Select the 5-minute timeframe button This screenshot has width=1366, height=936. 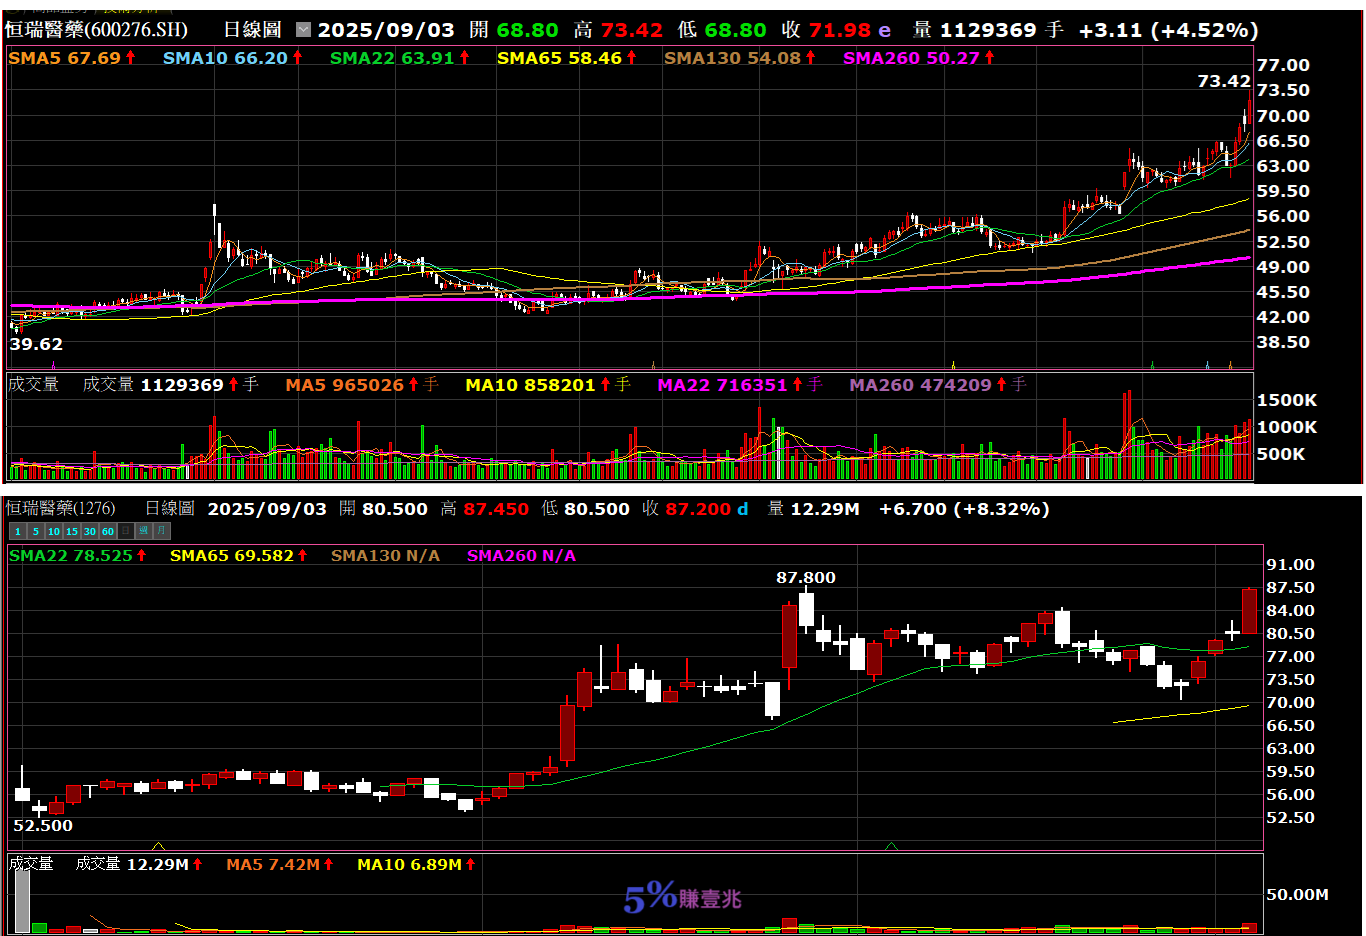(36, 531)
